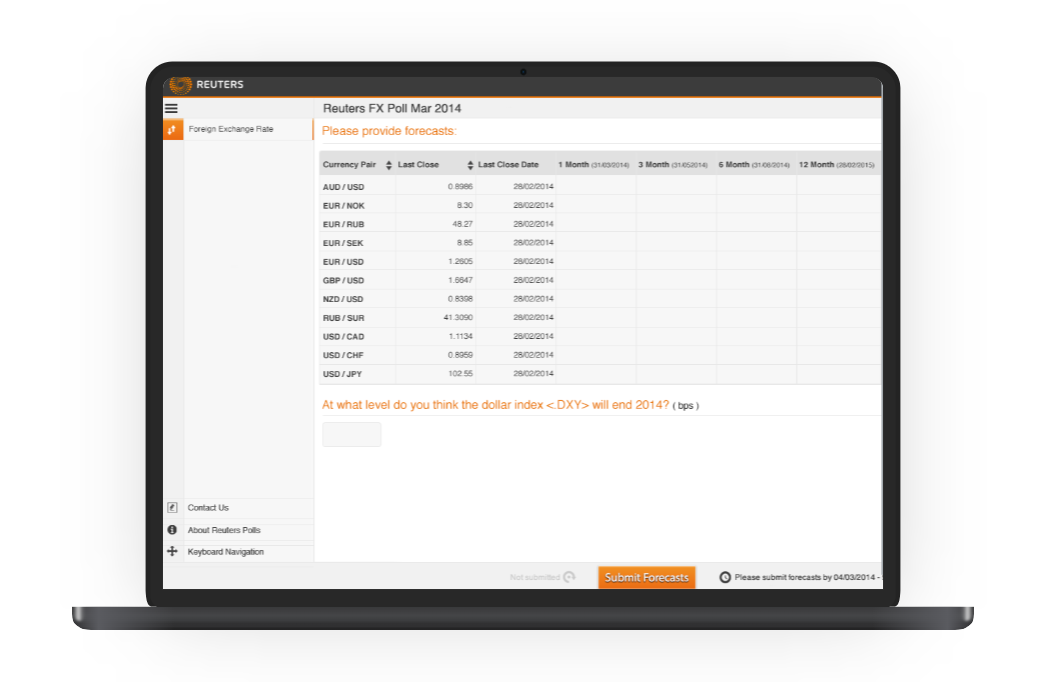Image resolution: width=1044 pixels, height=682 pixels.
Task: Select the USD / JPY row label
Action: pyautogui.click(x=342, y=374)
